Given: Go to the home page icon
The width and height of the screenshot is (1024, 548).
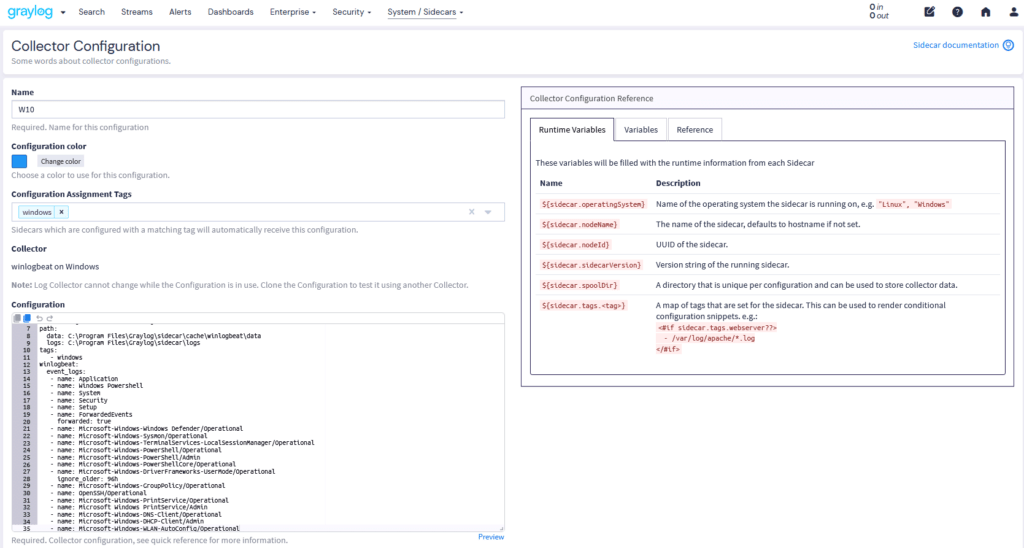Looking at the screenshot, I should tap(986, 12).
